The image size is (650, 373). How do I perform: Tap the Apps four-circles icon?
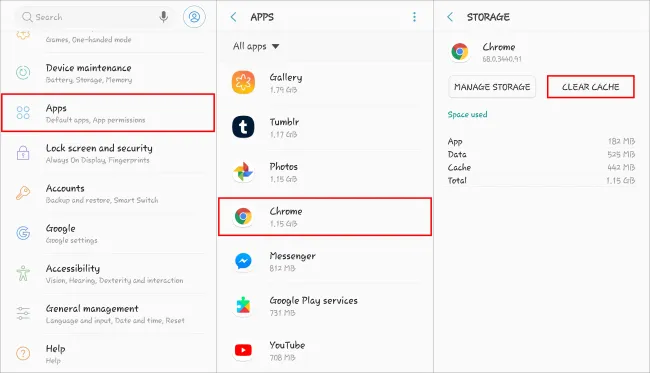click(23, 113)
